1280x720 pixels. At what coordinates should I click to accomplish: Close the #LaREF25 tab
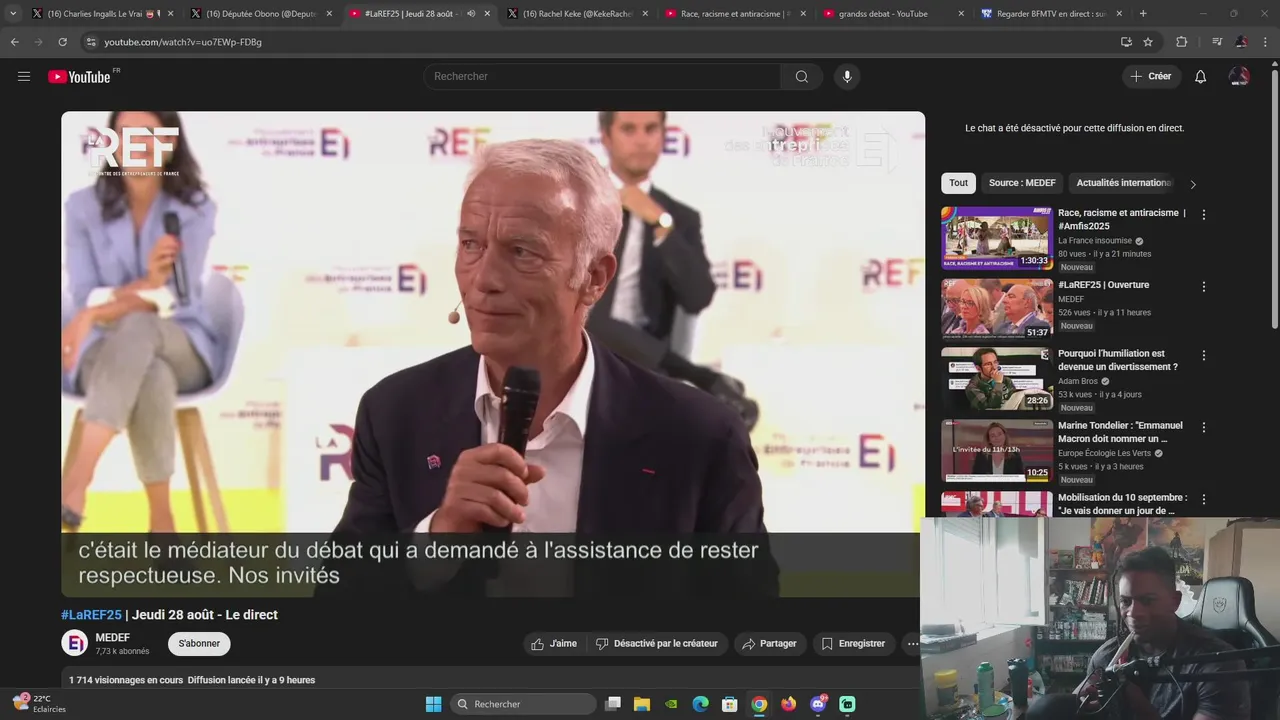tap(487, 14)
